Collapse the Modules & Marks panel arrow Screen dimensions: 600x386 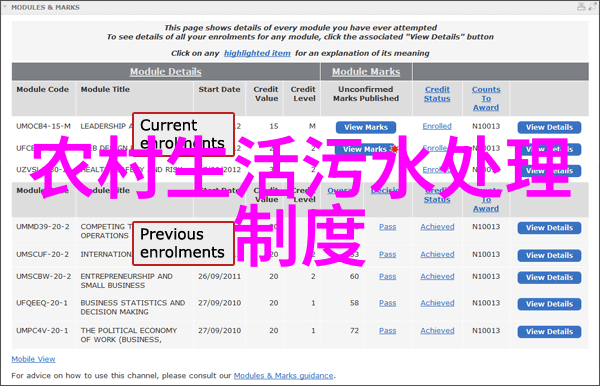[x=5, y=7]
